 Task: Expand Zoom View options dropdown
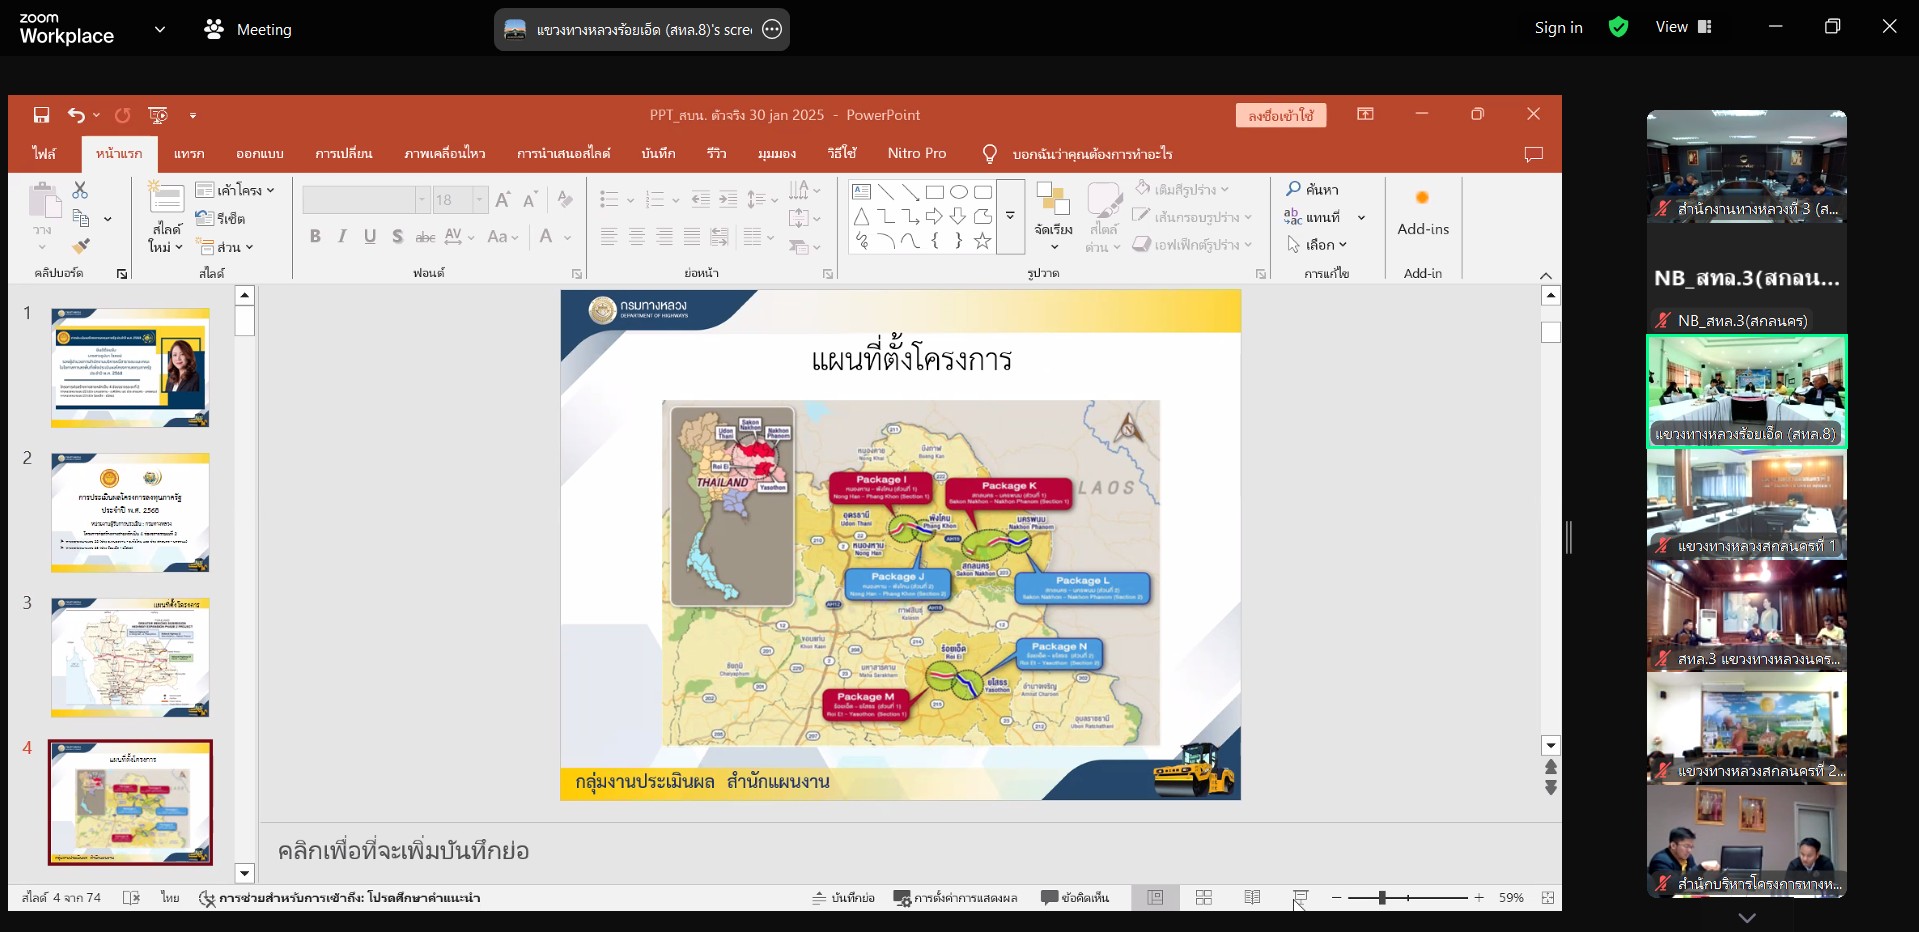point(1685,27)
